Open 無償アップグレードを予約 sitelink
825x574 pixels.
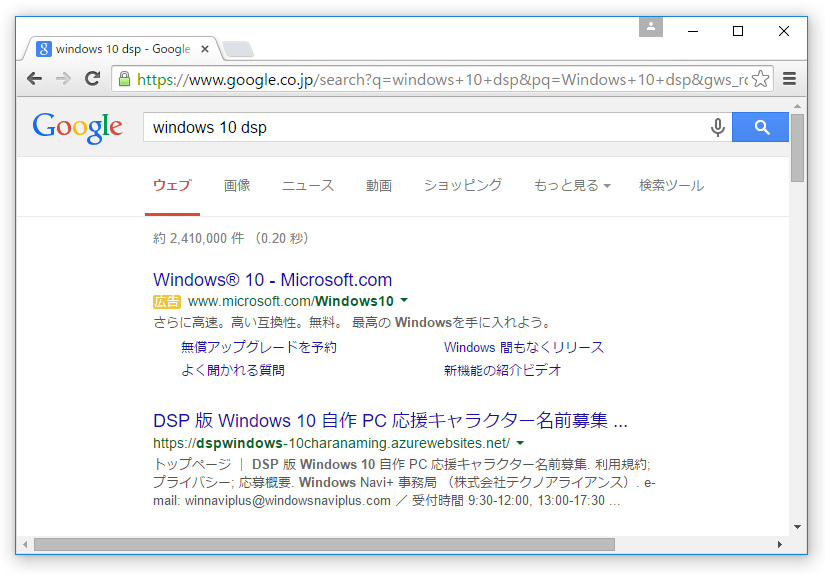point(258,347)
